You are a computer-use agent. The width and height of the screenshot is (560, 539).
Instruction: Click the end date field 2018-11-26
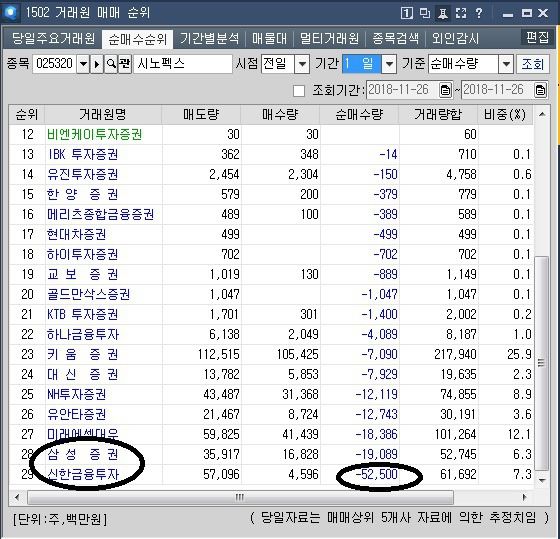tap(498, 90)
